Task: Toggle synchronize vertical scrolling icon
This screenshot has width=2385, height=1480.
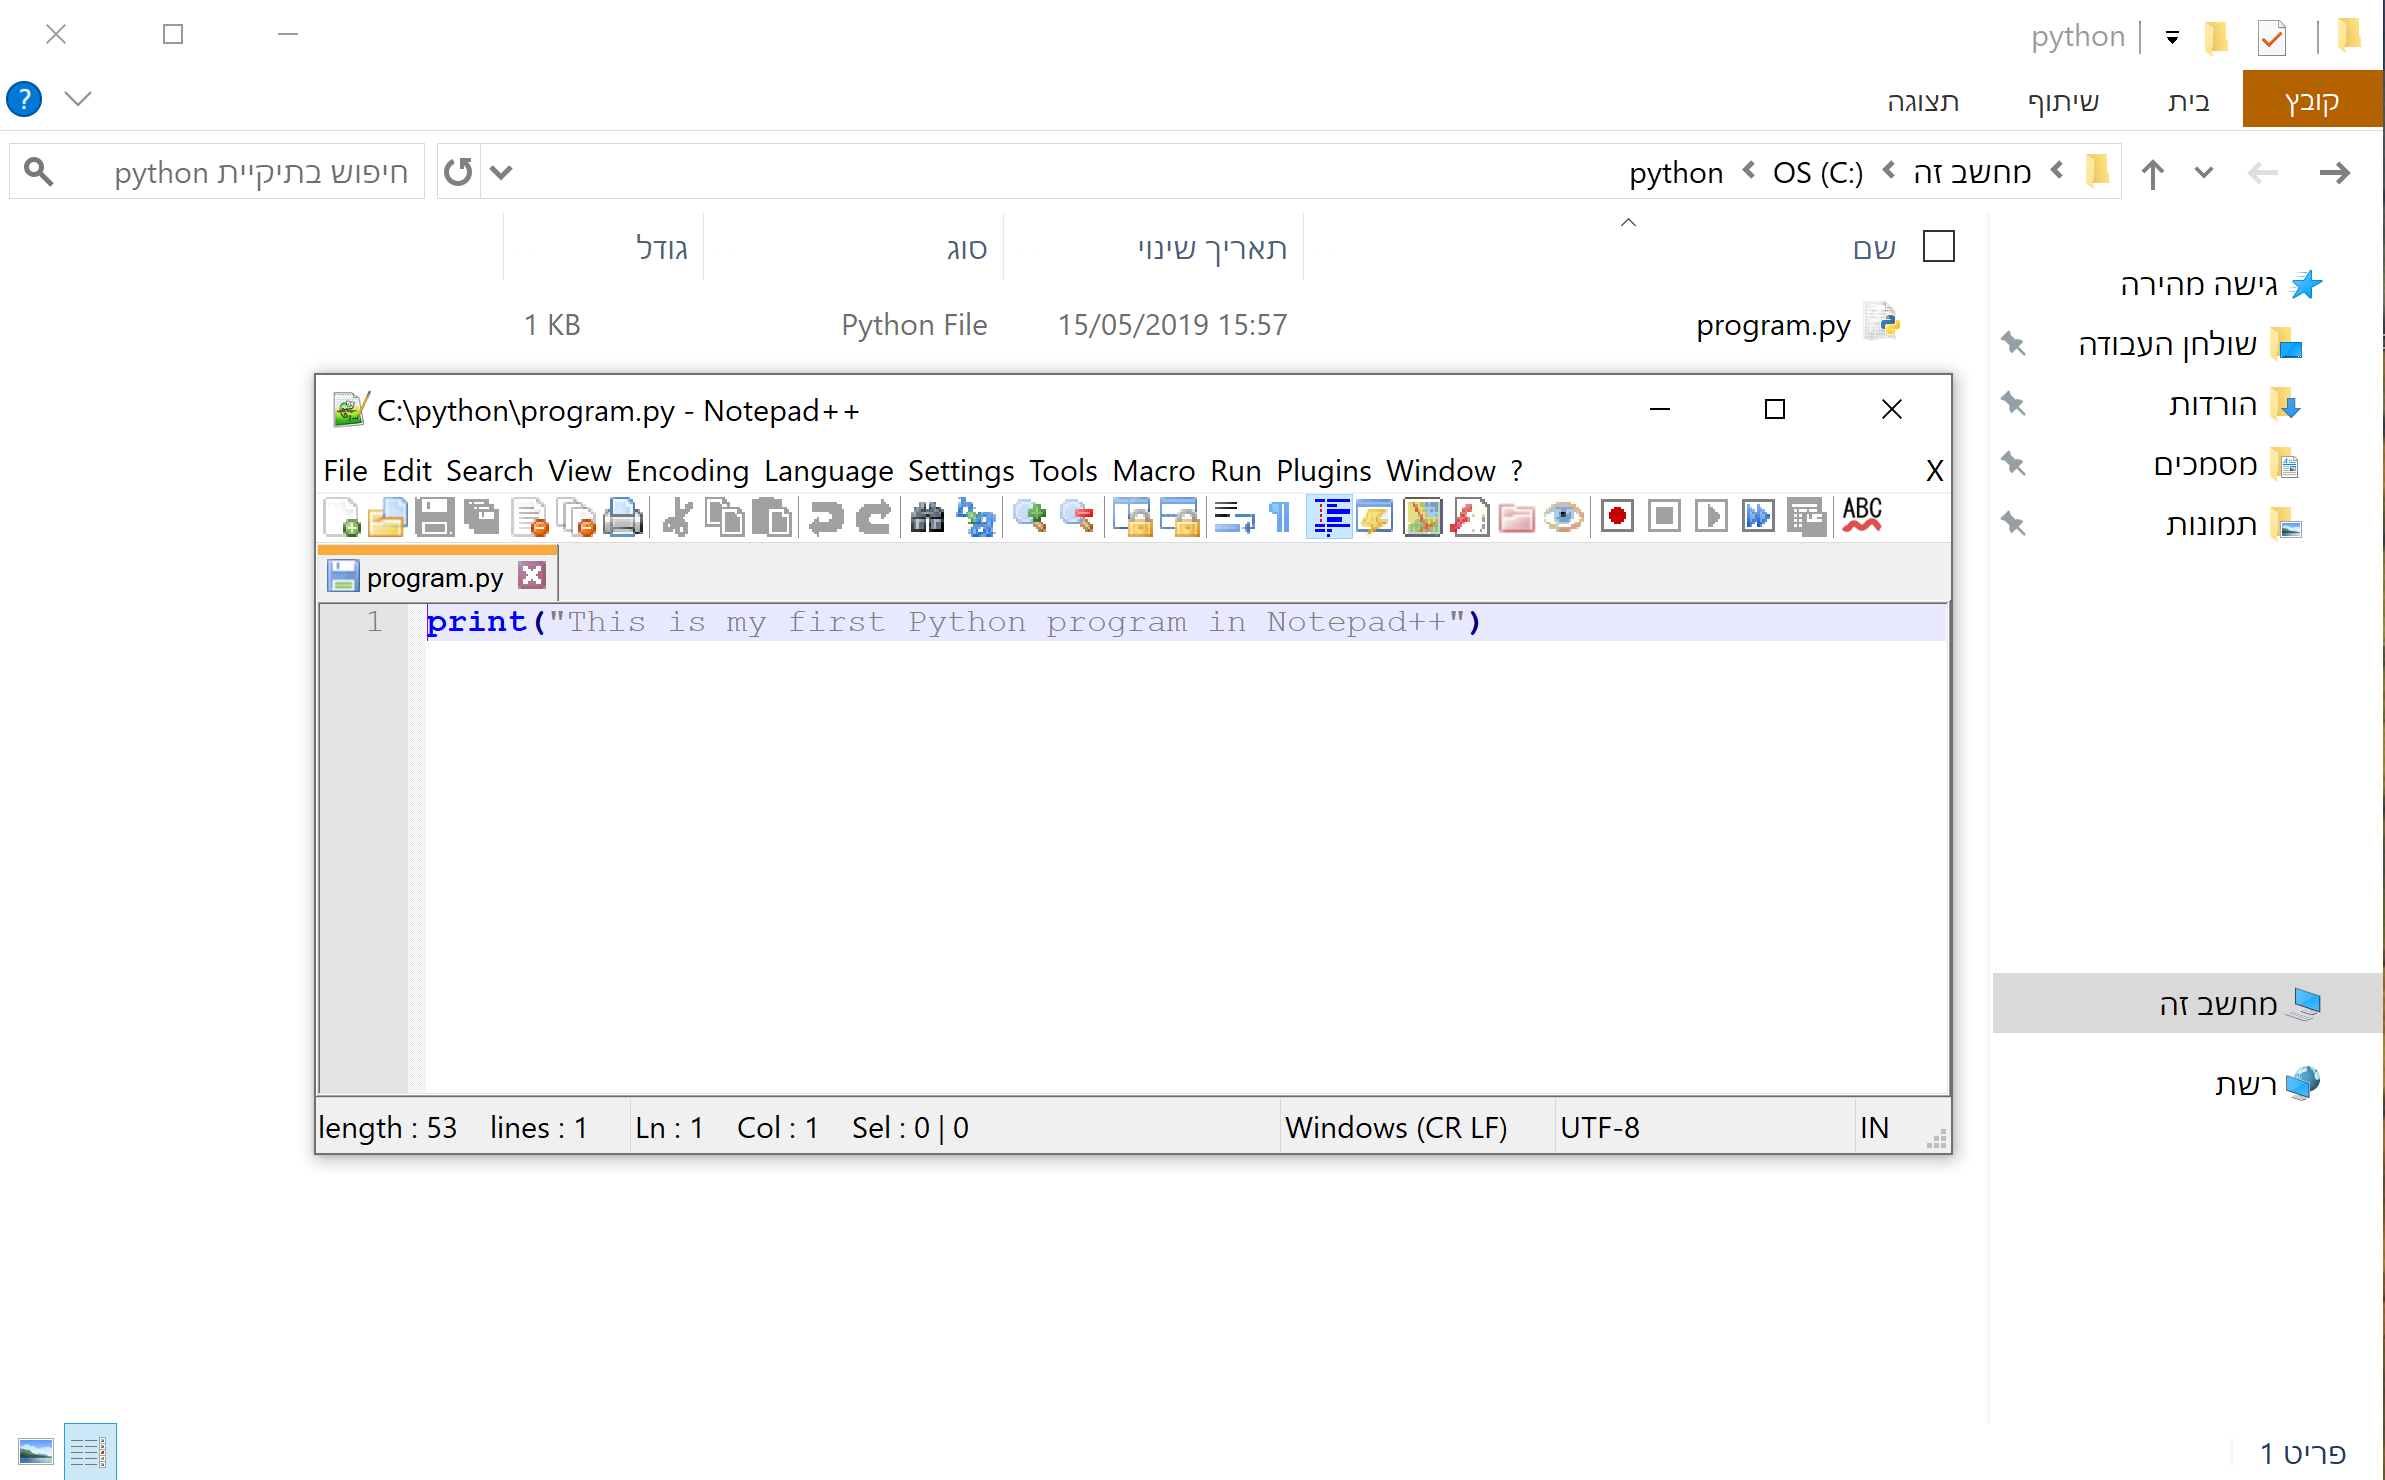Action: tap(1131, 517)
